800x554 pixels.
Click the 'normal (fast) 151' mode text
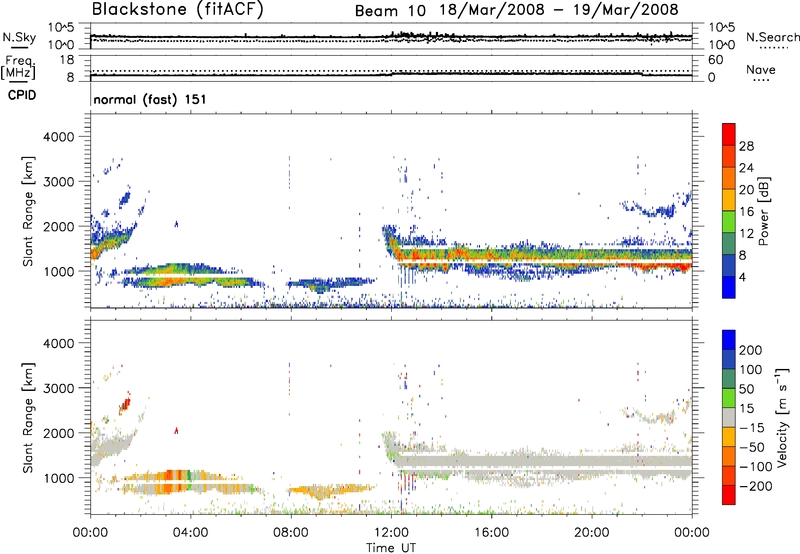pos(150,99)
